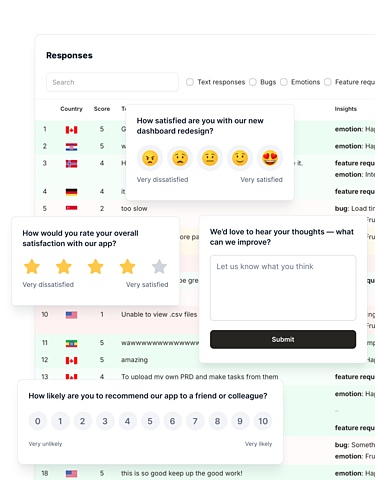Choose score 1 on recommendation scale
This screenshot has width=375, height=480.
pyautogui.click(x=60, y=421)
